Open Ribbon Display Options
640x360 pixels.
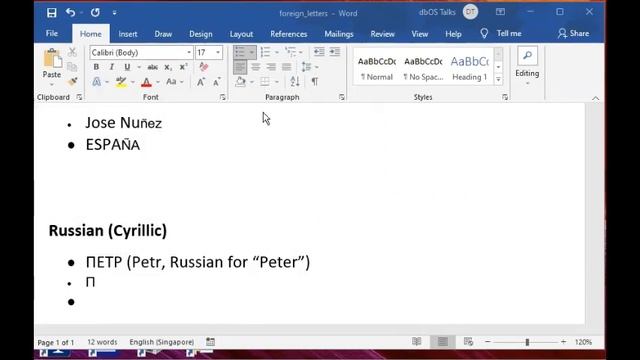pyautogui.click(x=500, y=12)
